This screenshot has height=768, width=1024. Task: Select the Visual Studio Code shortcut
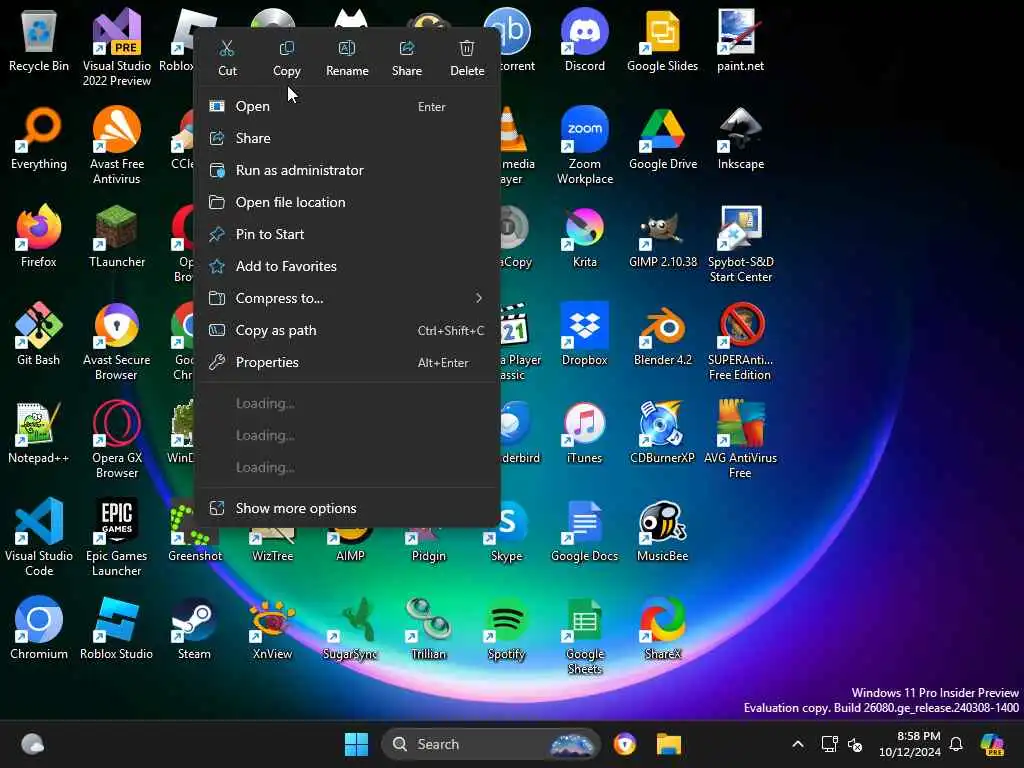pyautogui.click(x=39, y=537)
